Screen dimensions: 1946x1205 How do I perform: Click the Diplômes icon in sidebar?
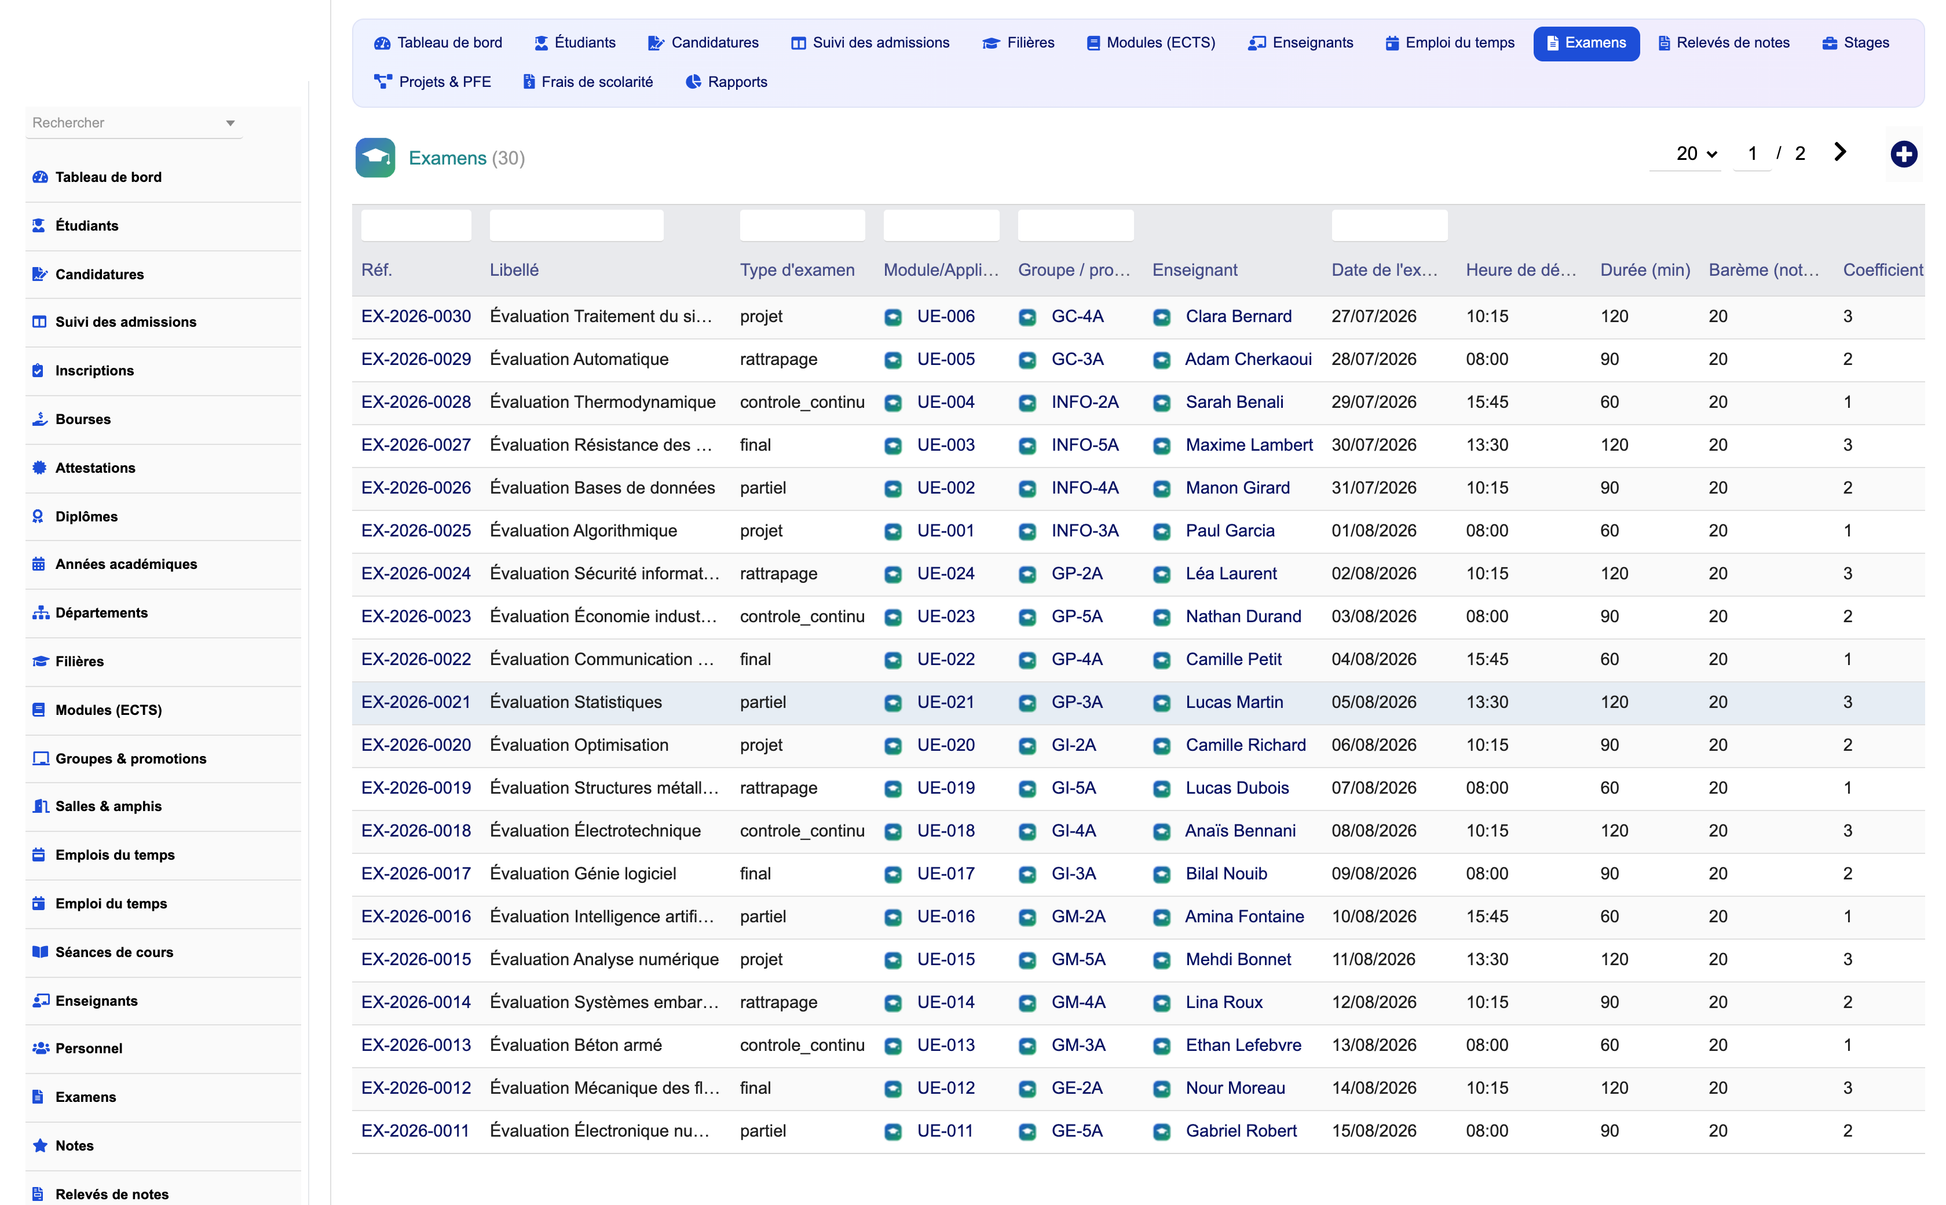(39, 516)
